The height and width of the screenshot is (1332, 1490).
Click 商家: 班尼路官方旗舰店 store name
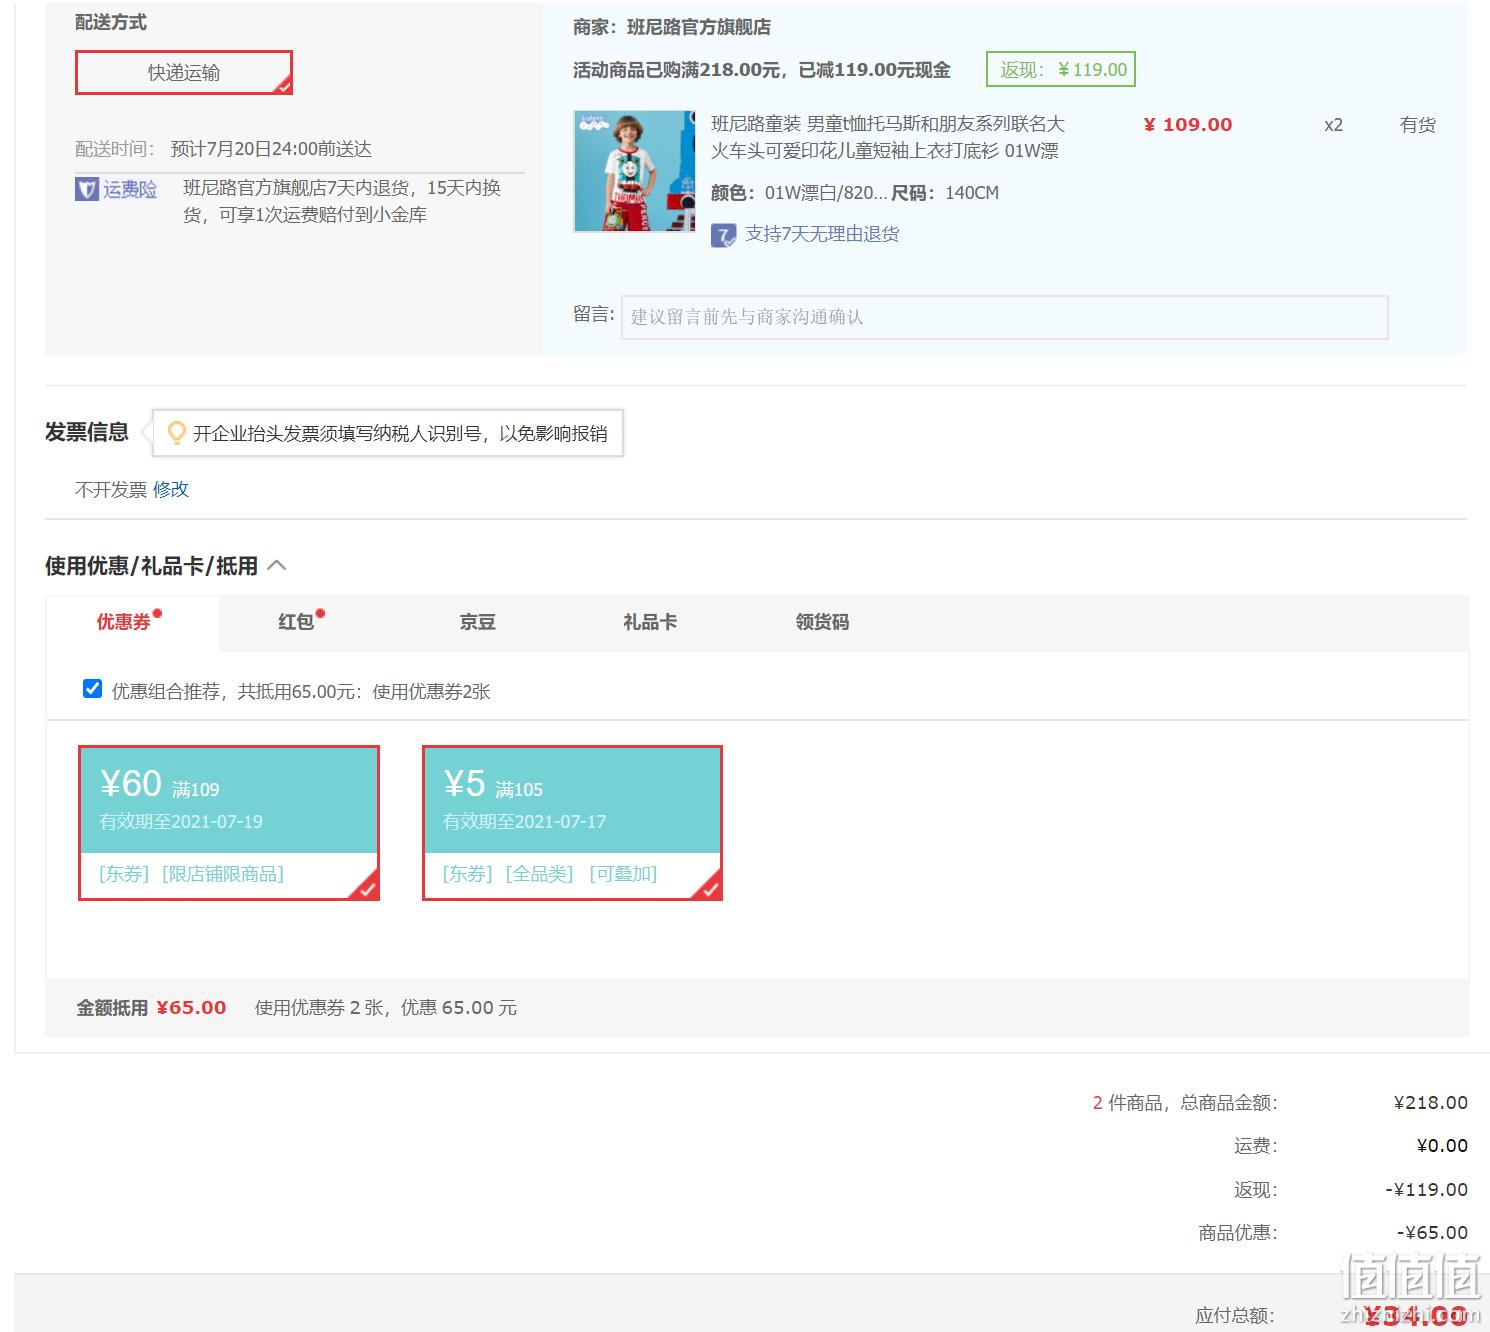[672, 27]
